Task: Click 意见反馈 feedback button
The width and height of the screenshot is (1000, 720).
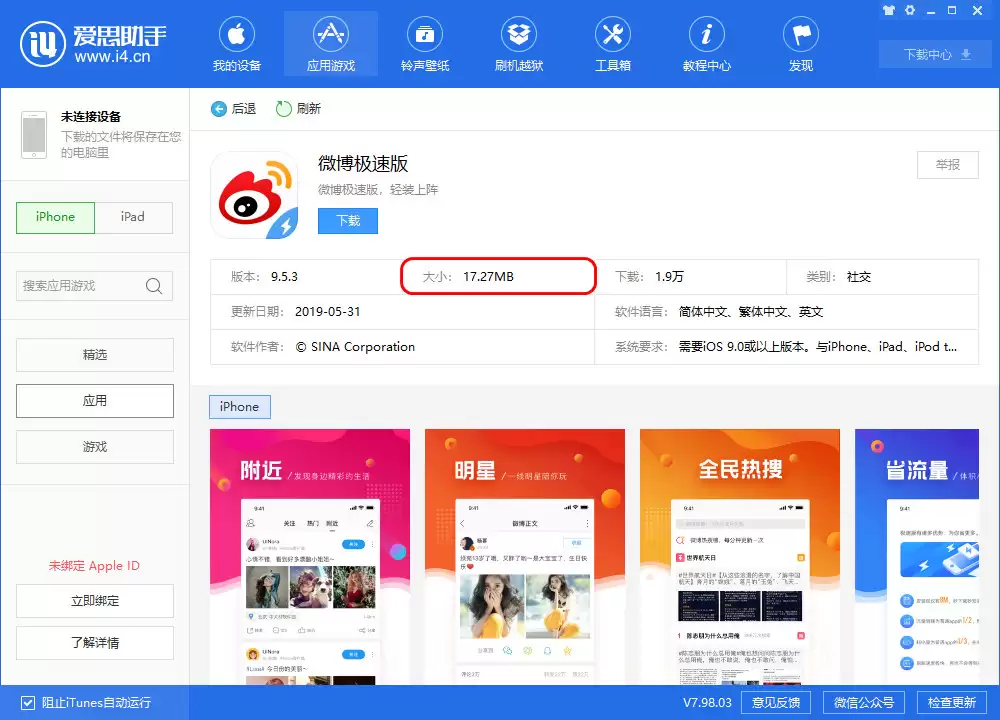Action: click(776, 703)
